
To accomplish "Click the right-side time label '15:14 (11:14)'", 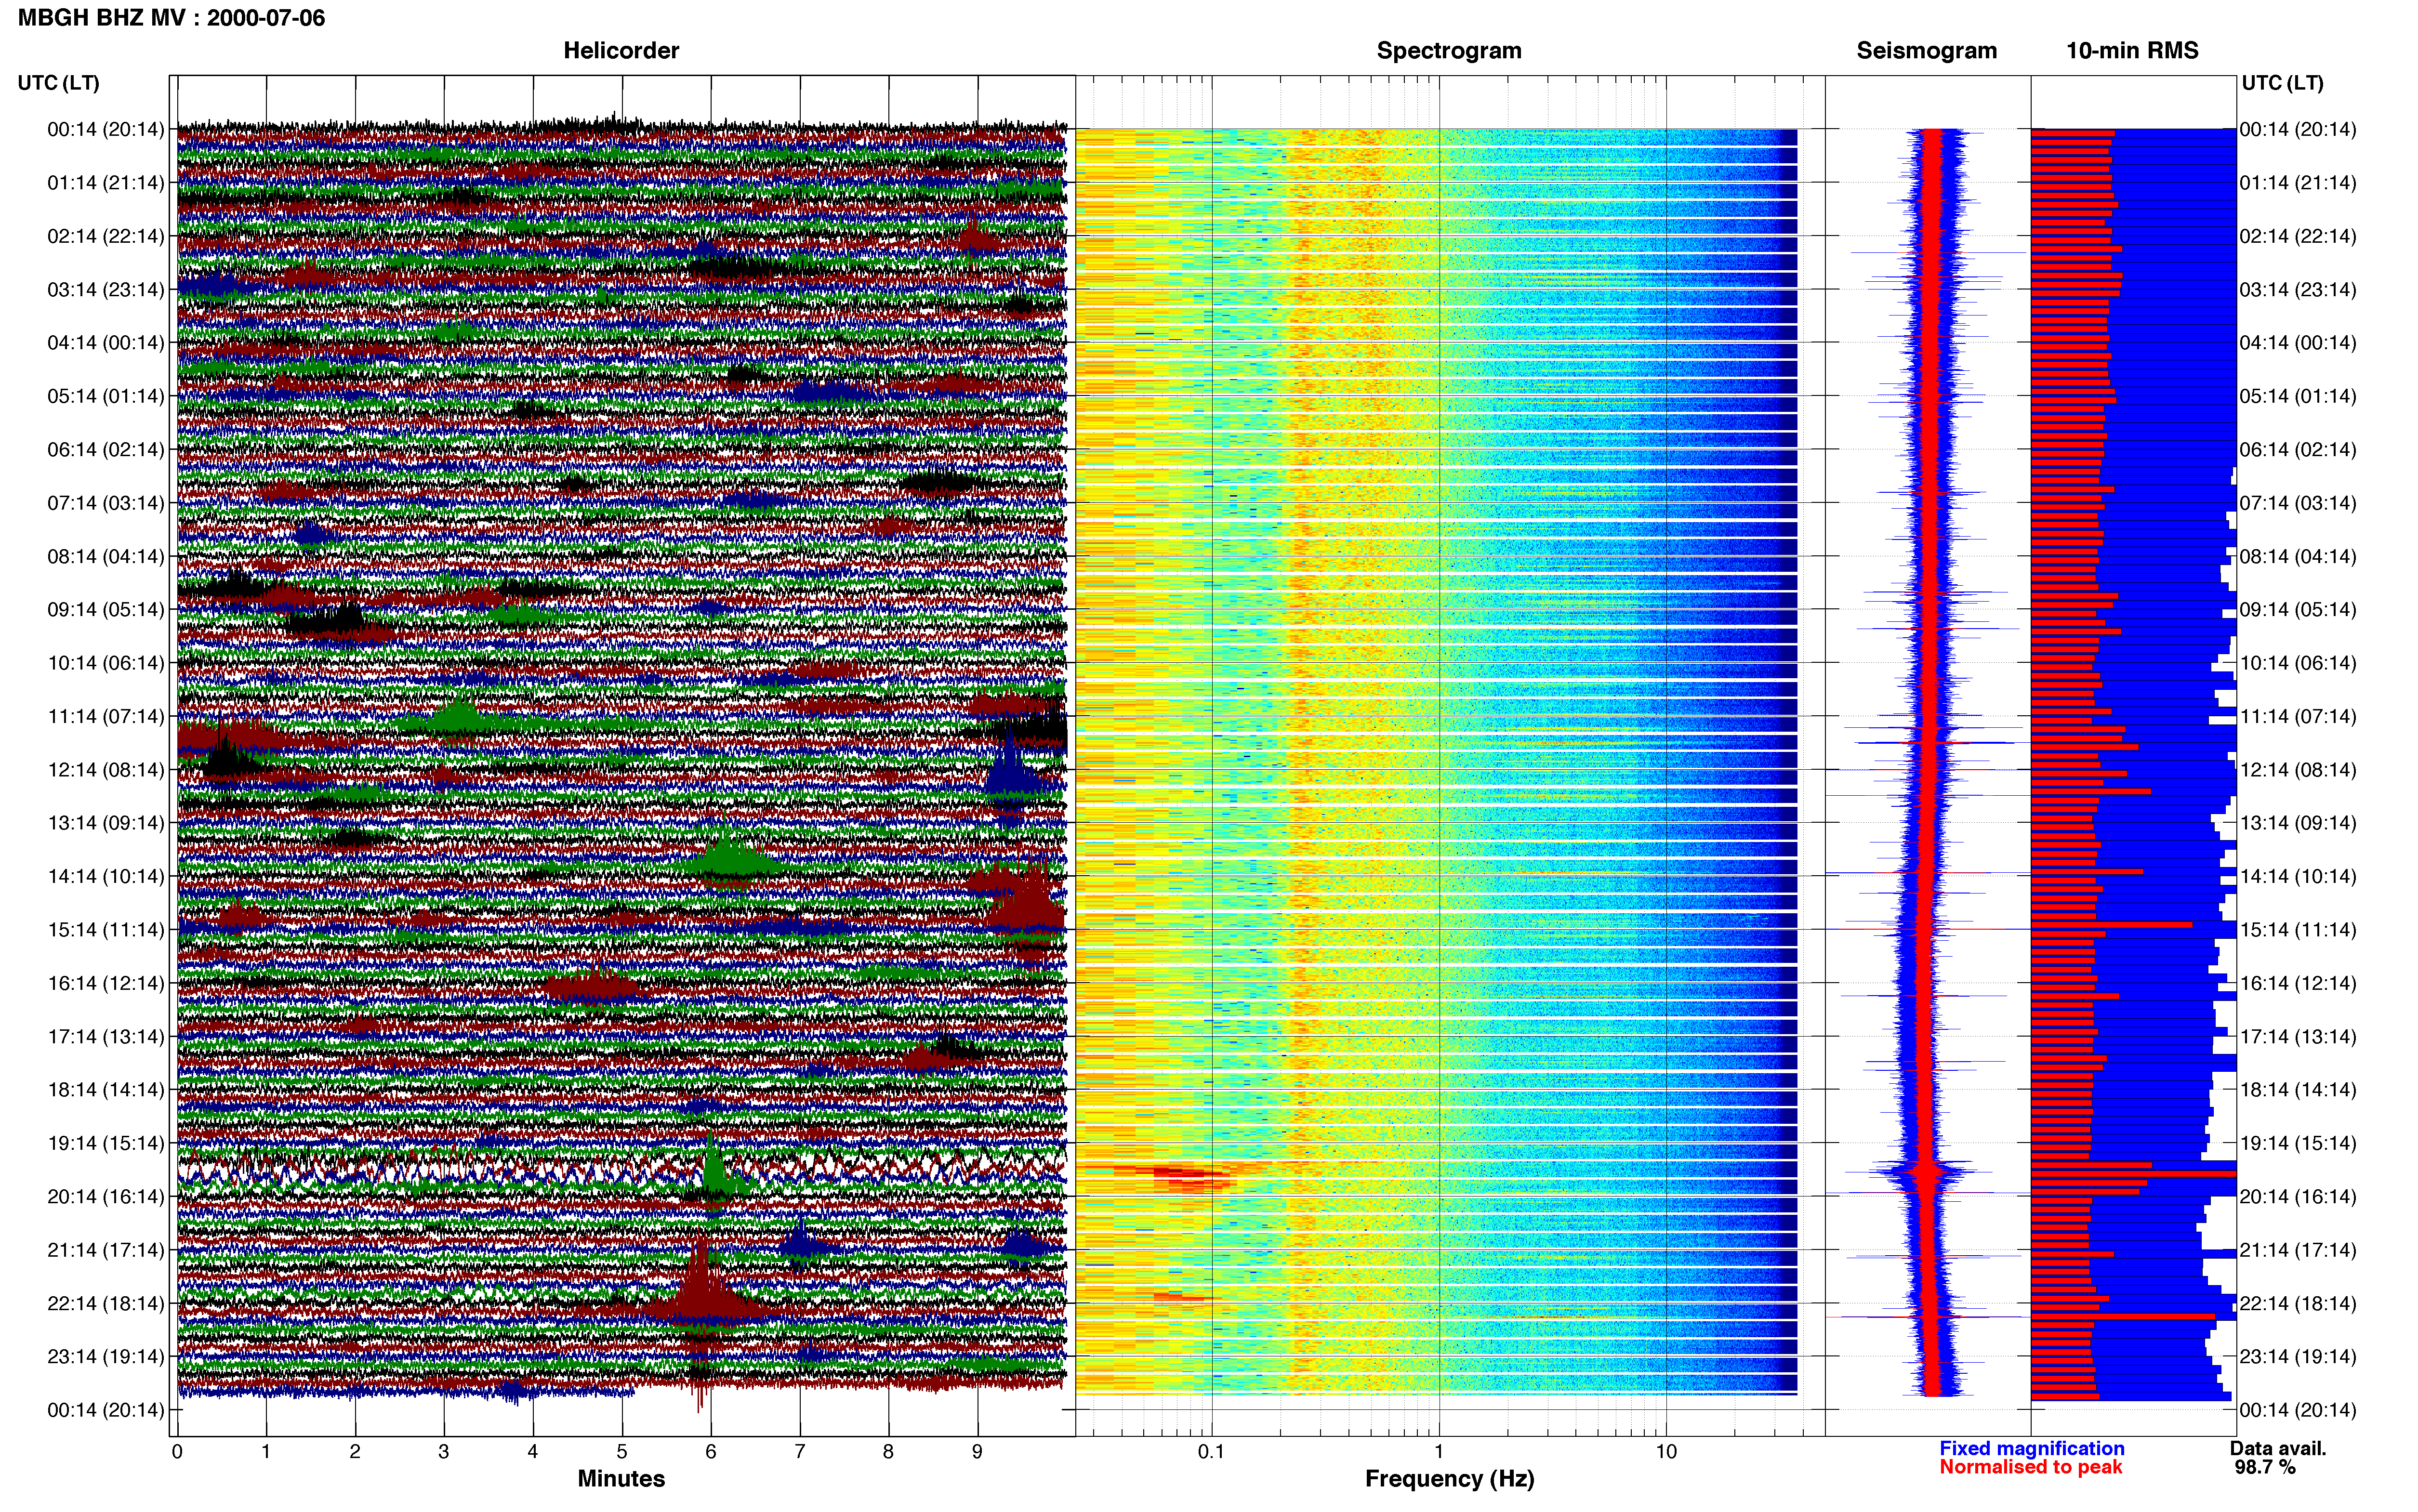I will (x=2298, y=930).
